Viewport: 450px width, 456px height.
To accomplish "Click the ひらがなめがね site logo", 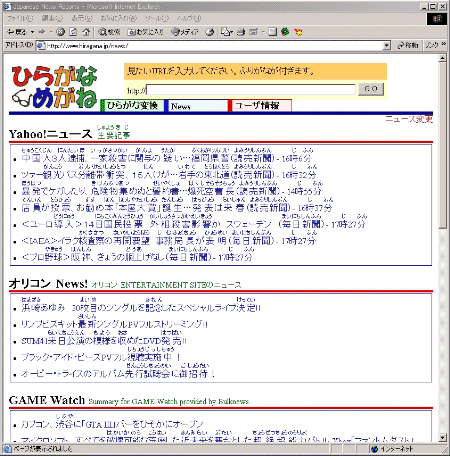I will tap(55, 87).
